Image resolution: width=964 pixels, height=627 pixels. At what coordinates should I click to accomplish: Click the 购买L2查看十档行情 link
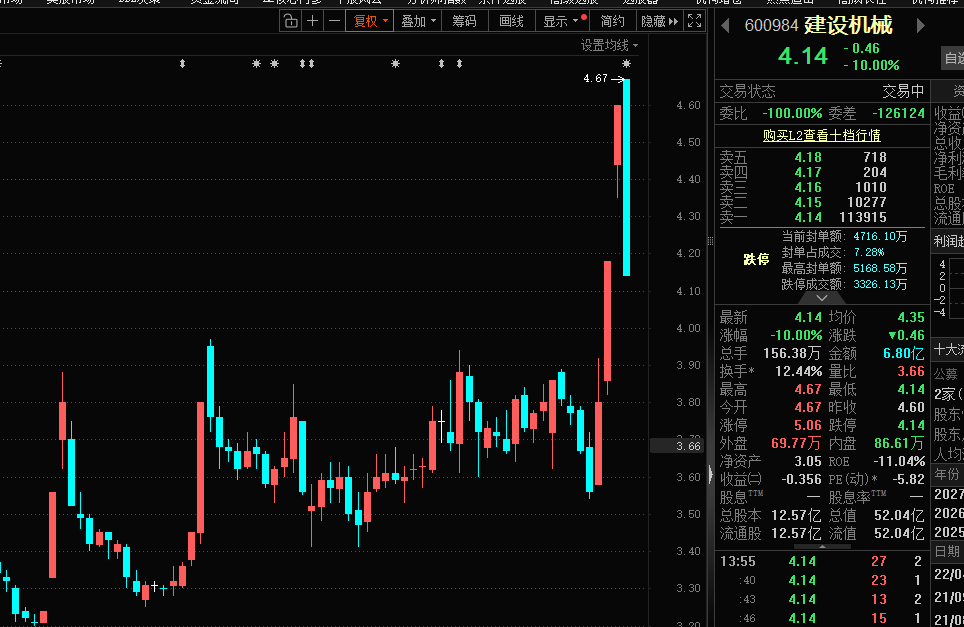pyautogui.click(x=821, y=135)
